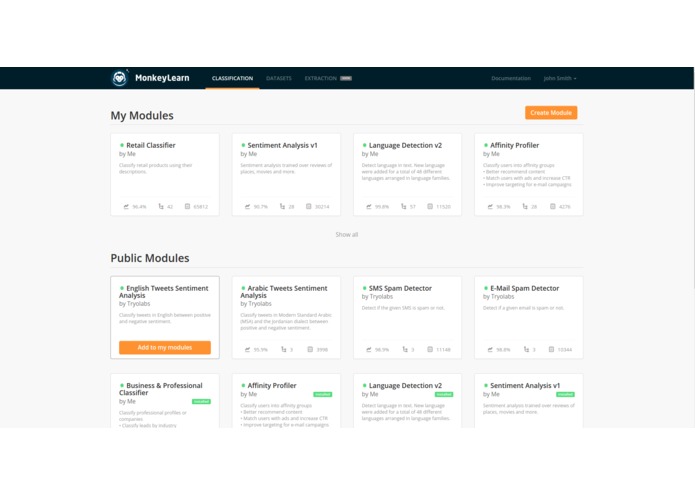Viewport: 695px width, 494px height.
Task: Open the Classification tab
Action: [x=232, y=78]
